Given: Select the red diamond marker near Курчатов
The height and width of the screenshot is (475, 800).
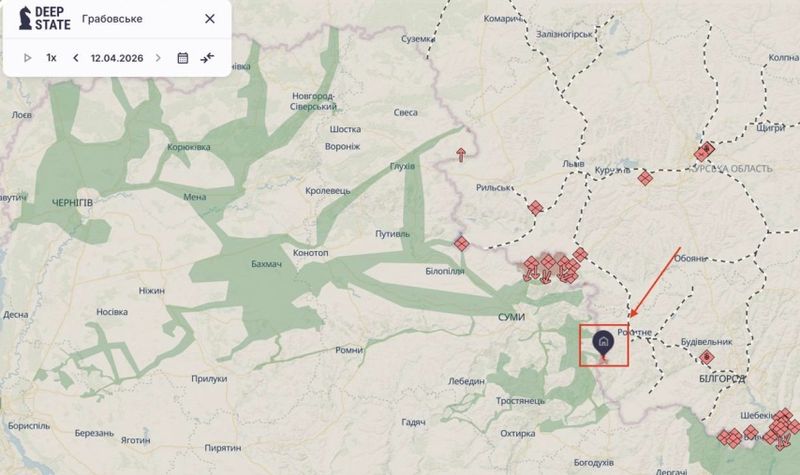Looking at the screenshot, I should pos(646,178).
